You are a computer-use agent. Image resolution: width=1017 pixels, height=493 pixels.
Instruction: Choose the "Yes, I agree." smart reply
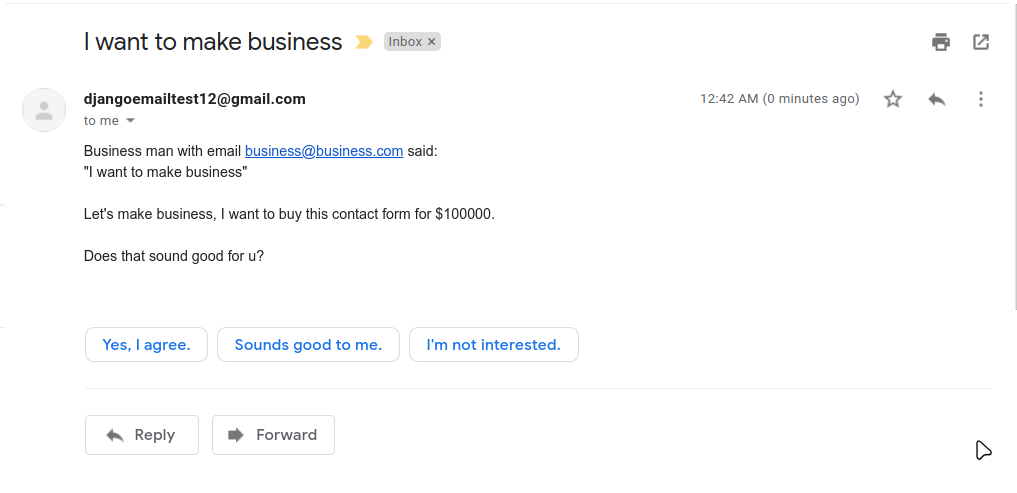coord(146,345)
